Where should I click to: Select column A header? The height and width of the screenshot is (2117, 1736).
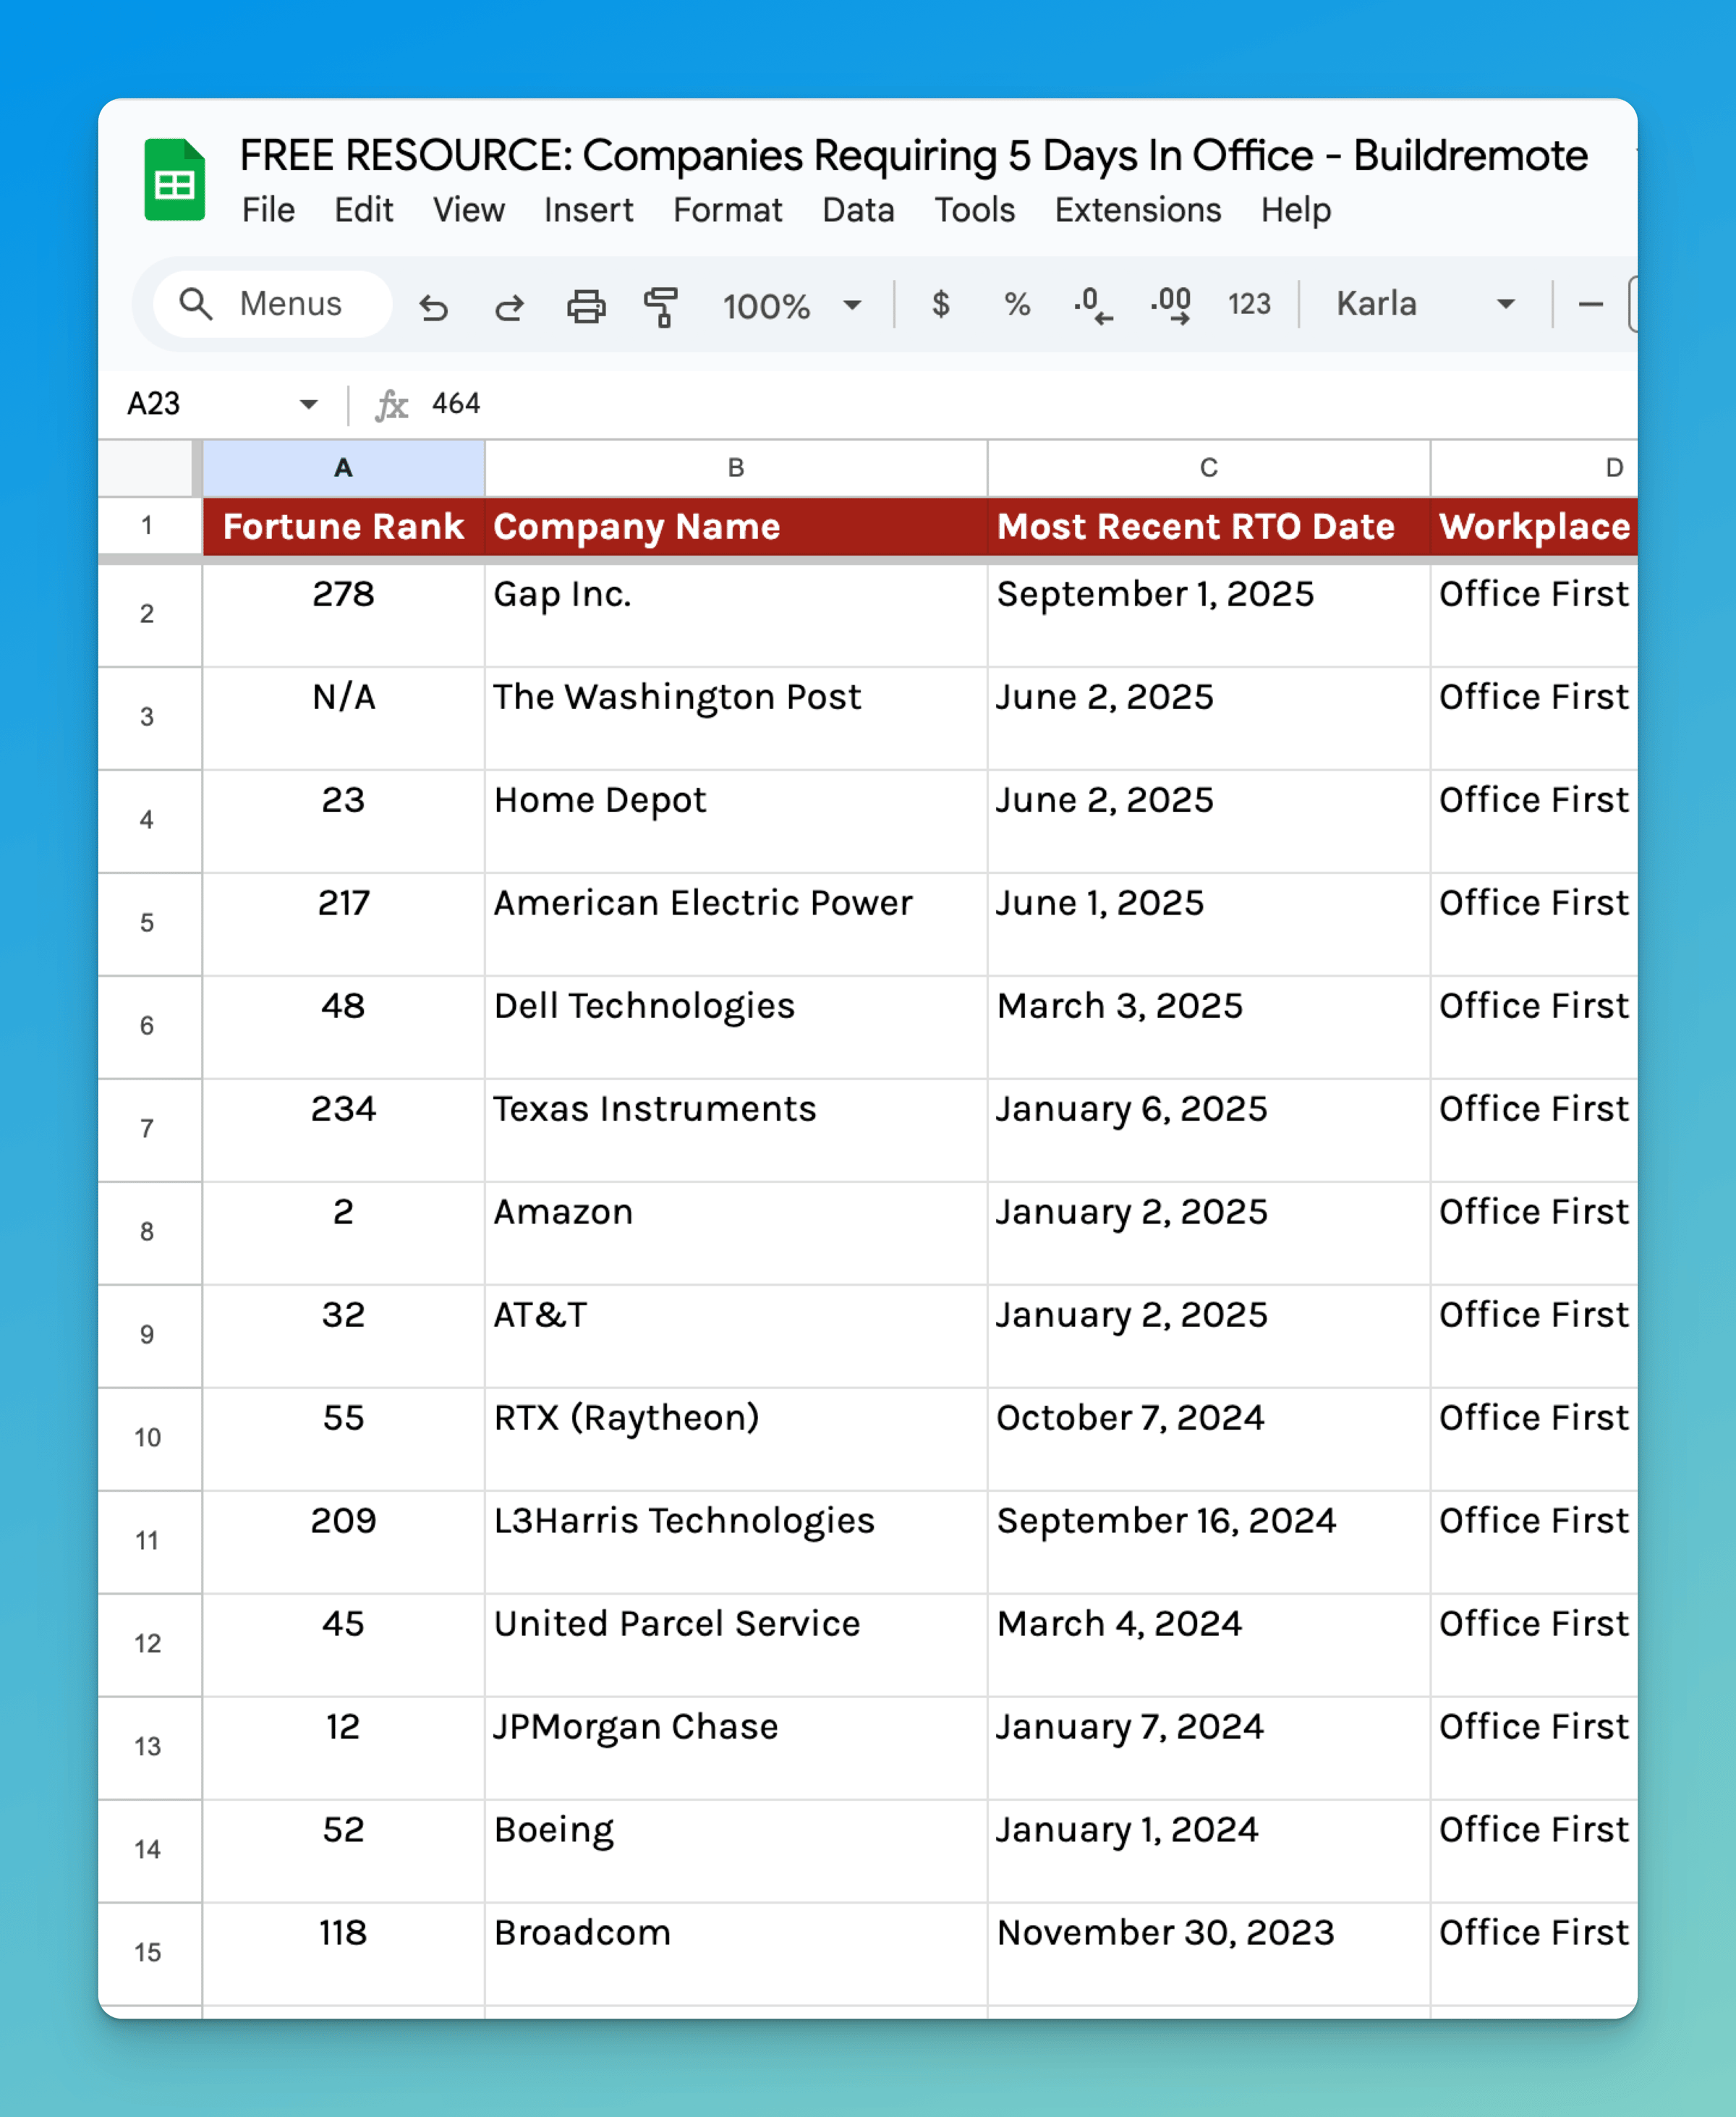click(x=343, y=468)
